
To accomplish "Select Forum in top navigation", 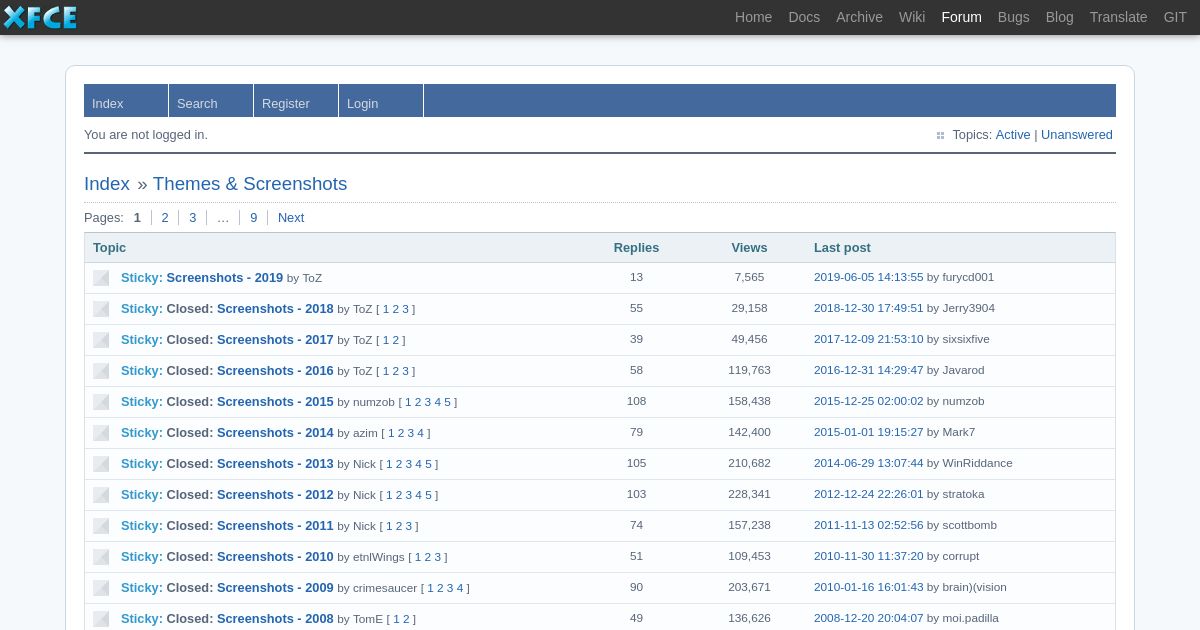I will click(x=961, y=17).
